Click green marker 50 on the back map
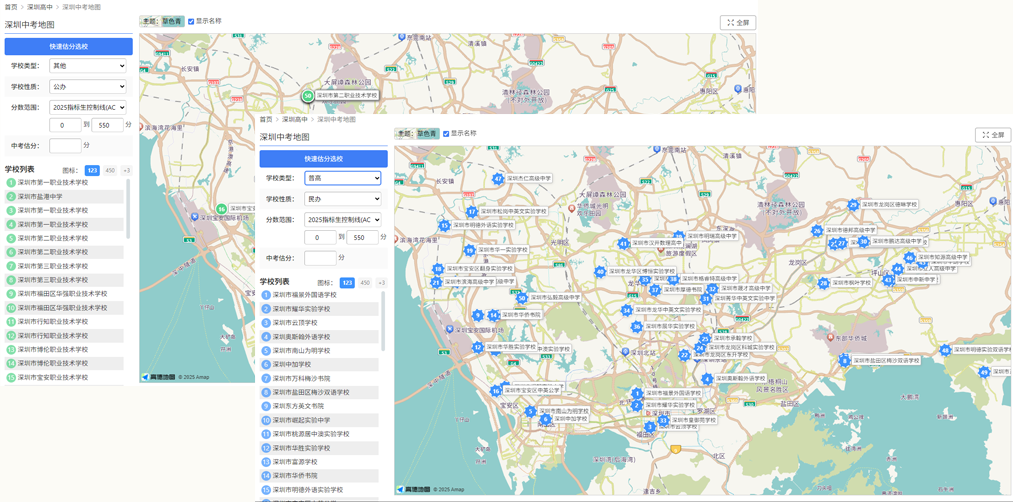This screenshot has height=502, width=1013. pos(308,96)
